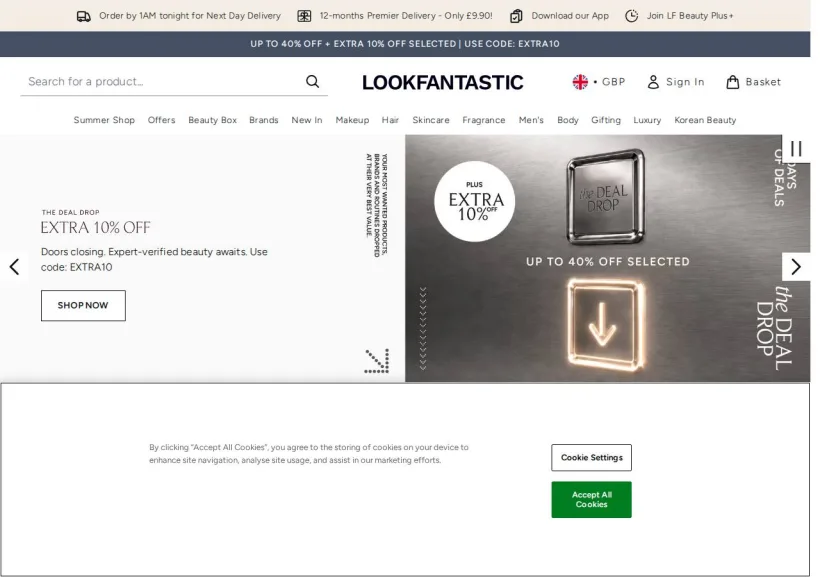Click the Sign In person icon
The height and width of the screenshot is (577, 820).
click(653, 82)
